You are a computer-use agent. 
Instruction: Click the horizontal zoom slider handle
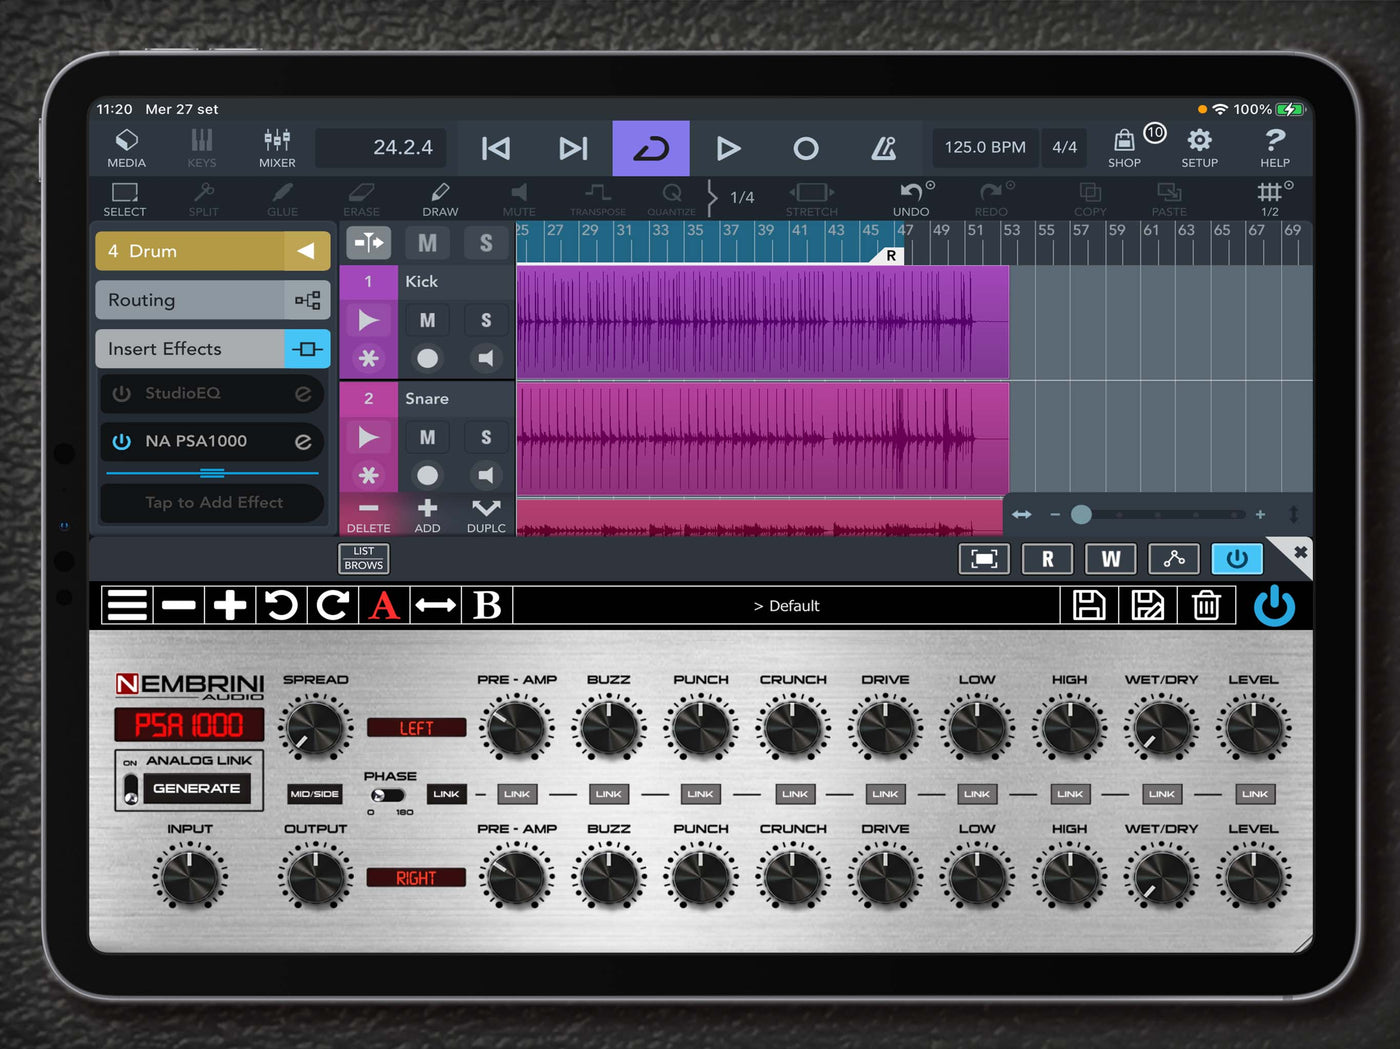tap(1081, 514)
